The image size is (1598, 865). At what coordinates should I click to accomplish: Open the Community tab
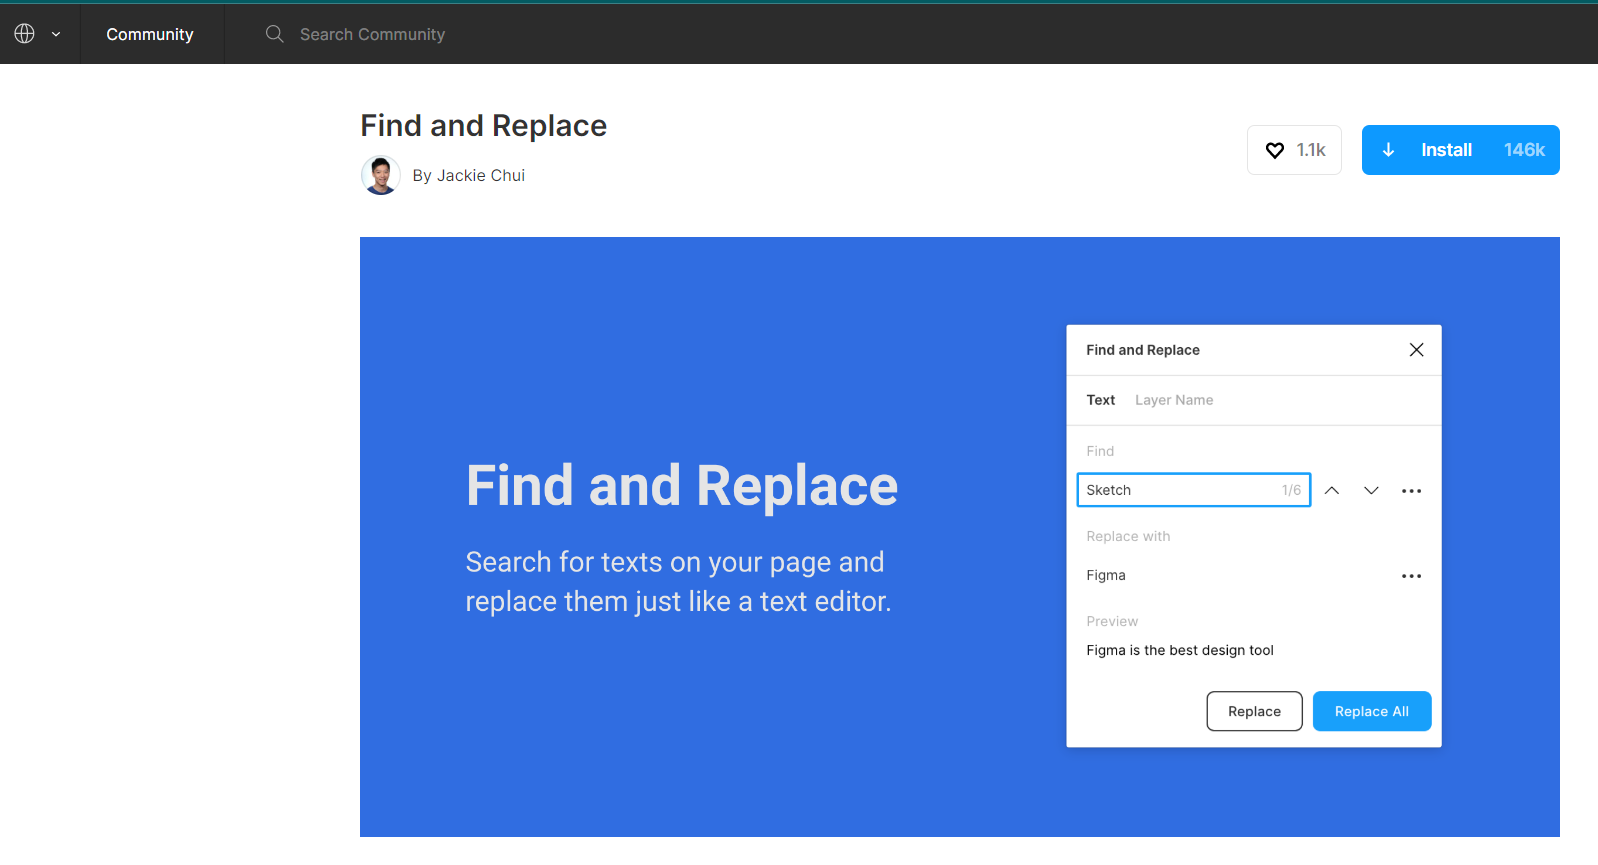(x=150, y=34)
